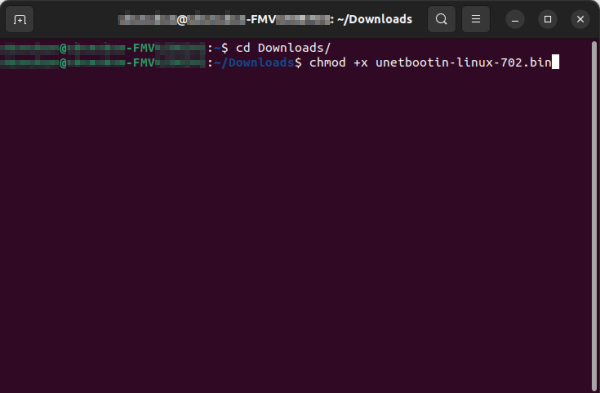This screenshot has width=600, height=393.
Task: Click the 'cd Downloads/' command text
Action: pyautogui.click(x=283, y=48)
